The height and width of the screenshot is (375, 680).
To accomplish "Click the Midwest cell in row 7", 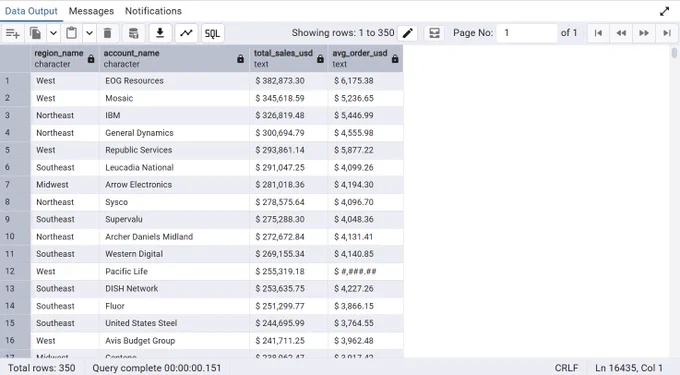I will [x=65, y=185].
